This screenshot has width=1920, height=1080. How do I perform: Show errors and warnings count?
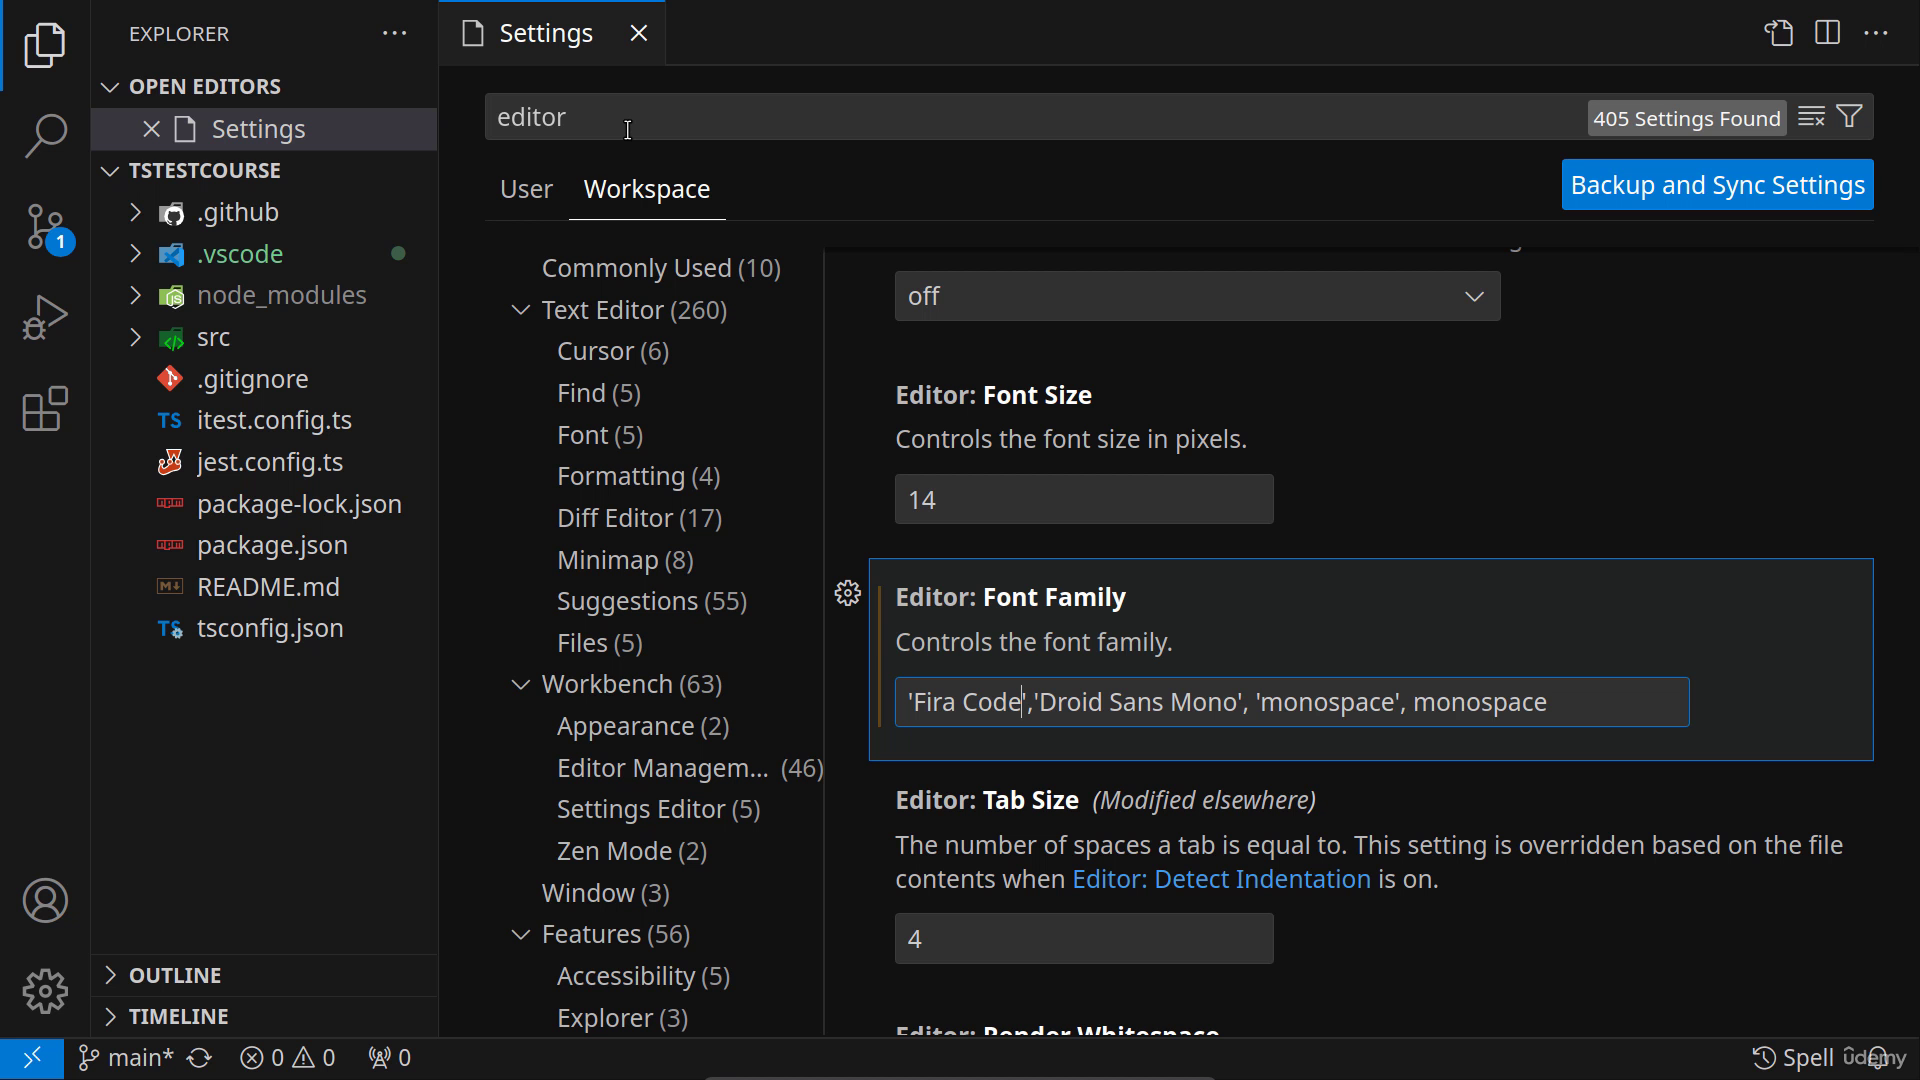click(x=288, y=1058)
